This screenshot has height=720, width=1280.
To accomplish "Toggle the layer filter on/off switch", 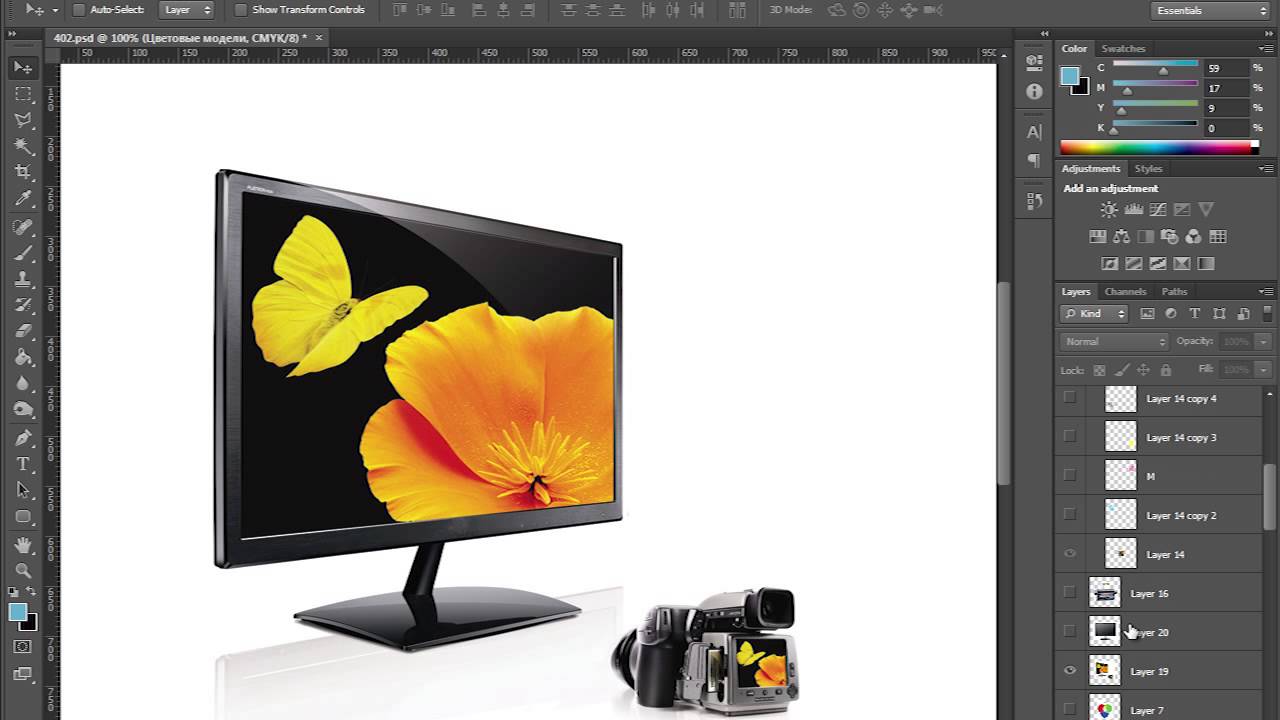I will pos(1266,314).
